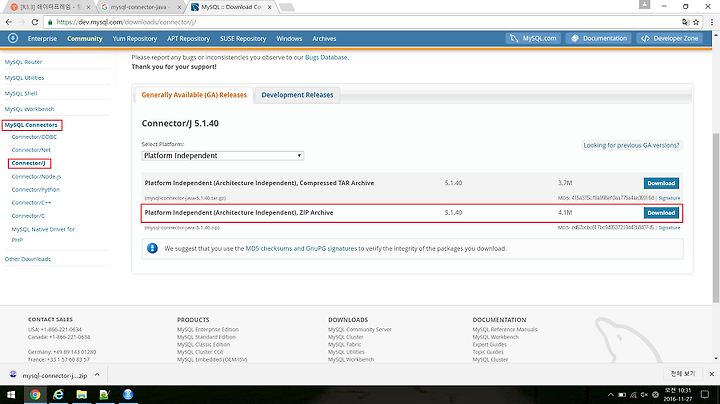Open the notification center icon
720x404 pixels.
click(704, 394)
